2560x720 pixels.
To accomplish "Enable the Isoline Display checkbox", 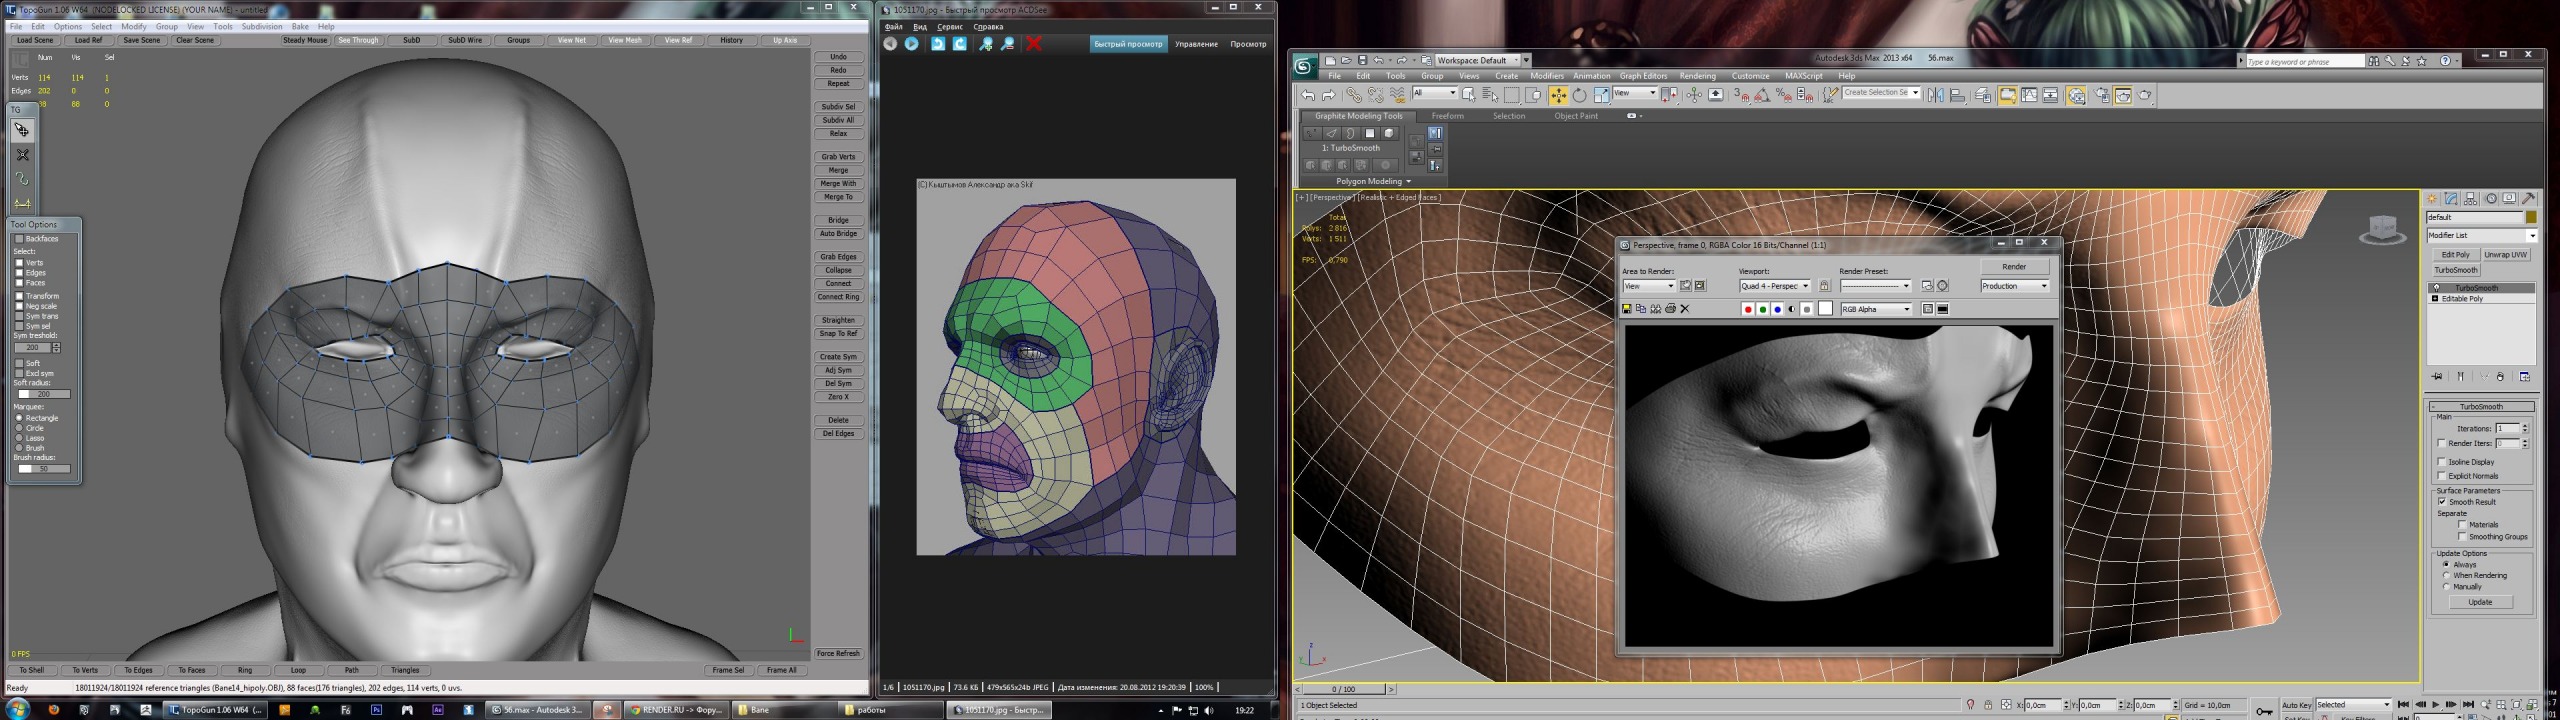I will [x=2442, y=462].
